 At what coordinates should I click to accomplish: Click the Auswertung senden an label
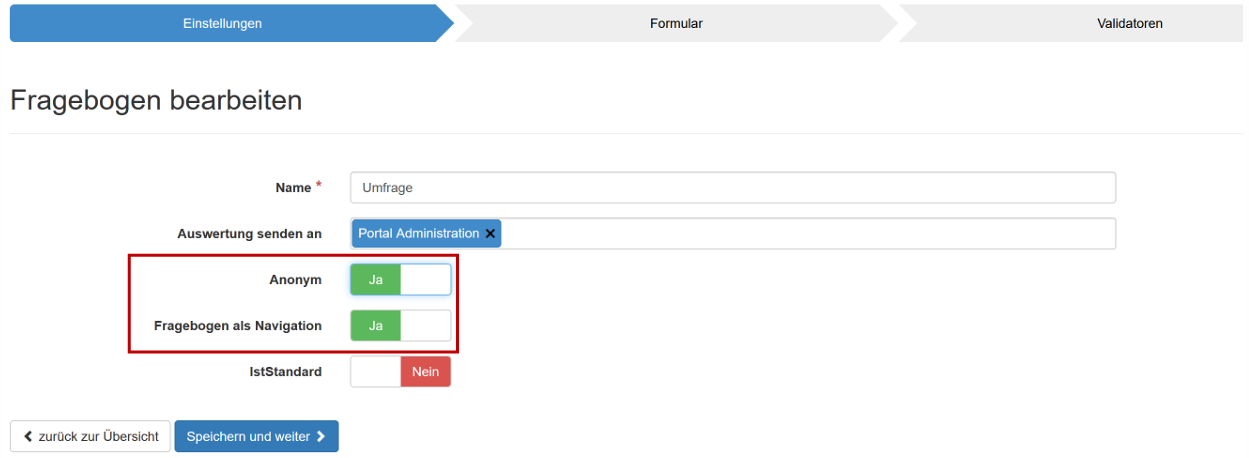pos(249,234)
